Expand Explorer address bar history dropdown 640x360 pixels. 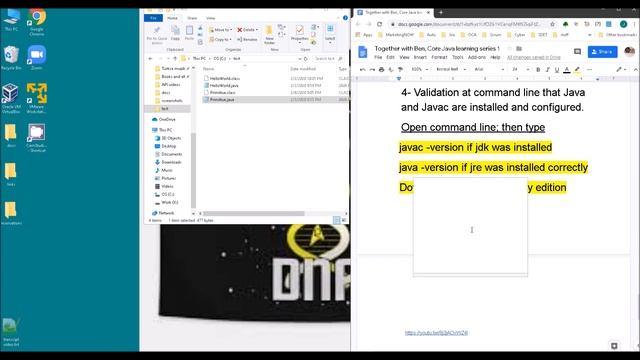(x=300, y=59)
